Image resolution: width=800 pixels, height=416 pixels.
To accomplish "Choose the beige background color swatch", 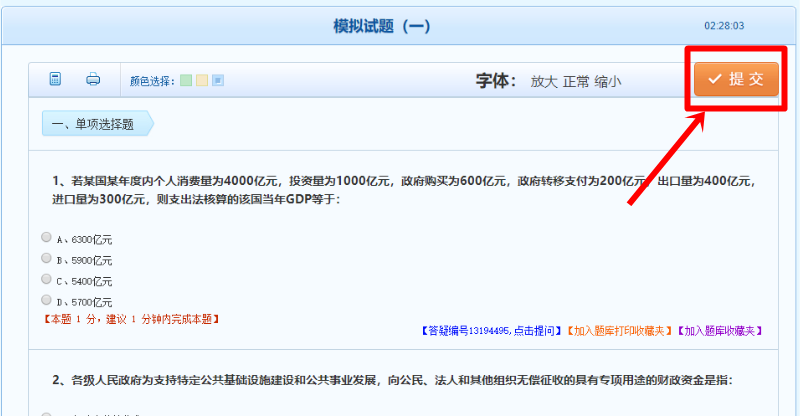I will (x=202, y=80).
